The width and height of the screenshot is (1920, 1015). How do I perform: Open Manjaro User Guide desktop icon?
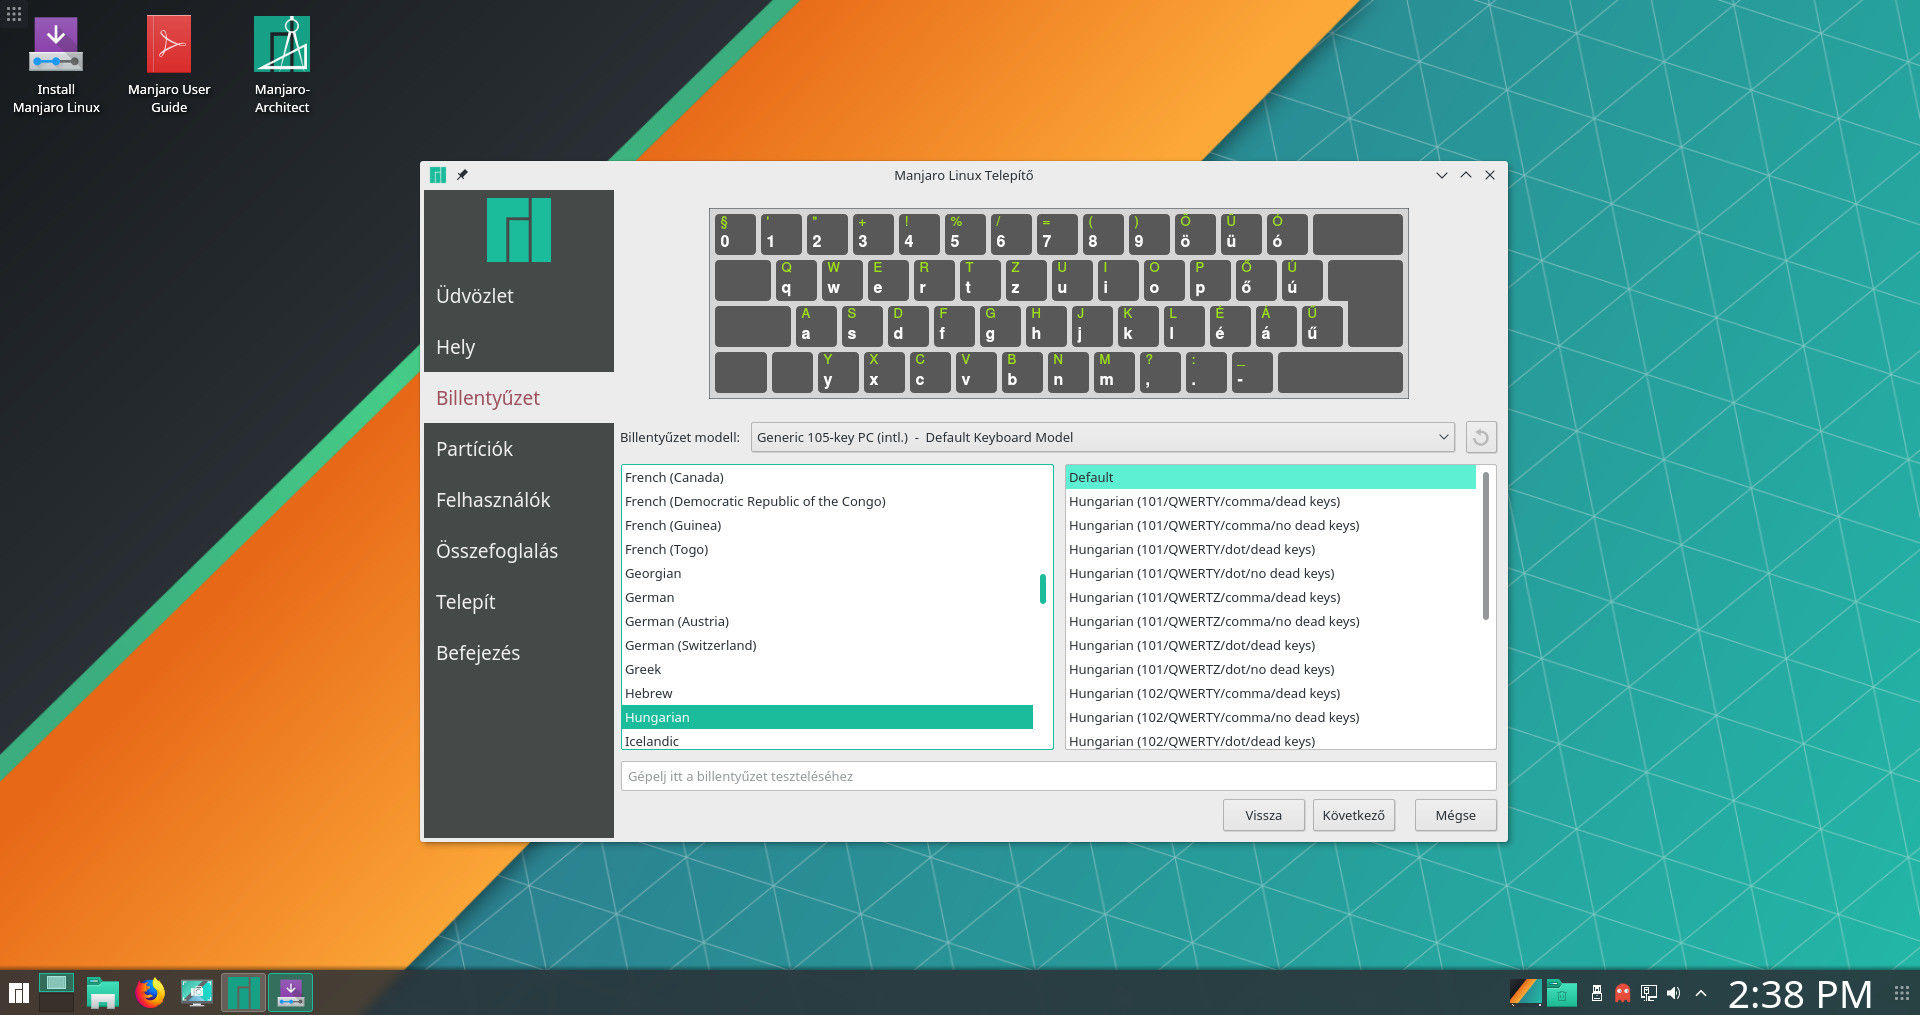(169, 66)
